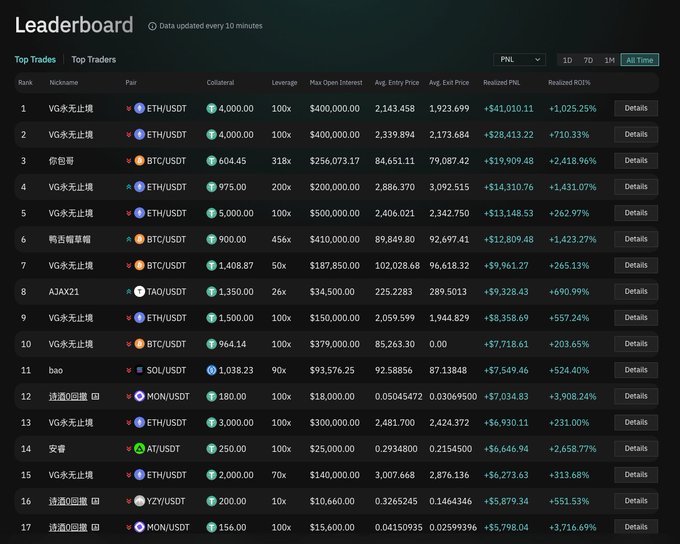Click the BTC coin icon in rank 10 row
This screenshot has height=544, width=680.
pyautogui.click(x=140, y=344)
